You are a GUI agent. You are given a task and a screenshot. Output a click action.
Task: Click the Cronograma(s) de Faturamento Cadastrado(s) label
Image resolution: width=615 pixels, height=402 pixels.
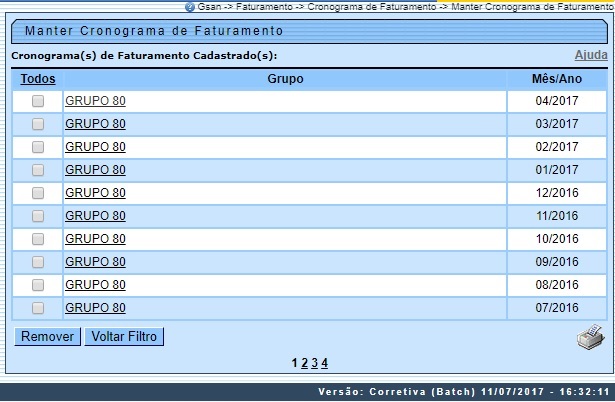tap(144, 56)
